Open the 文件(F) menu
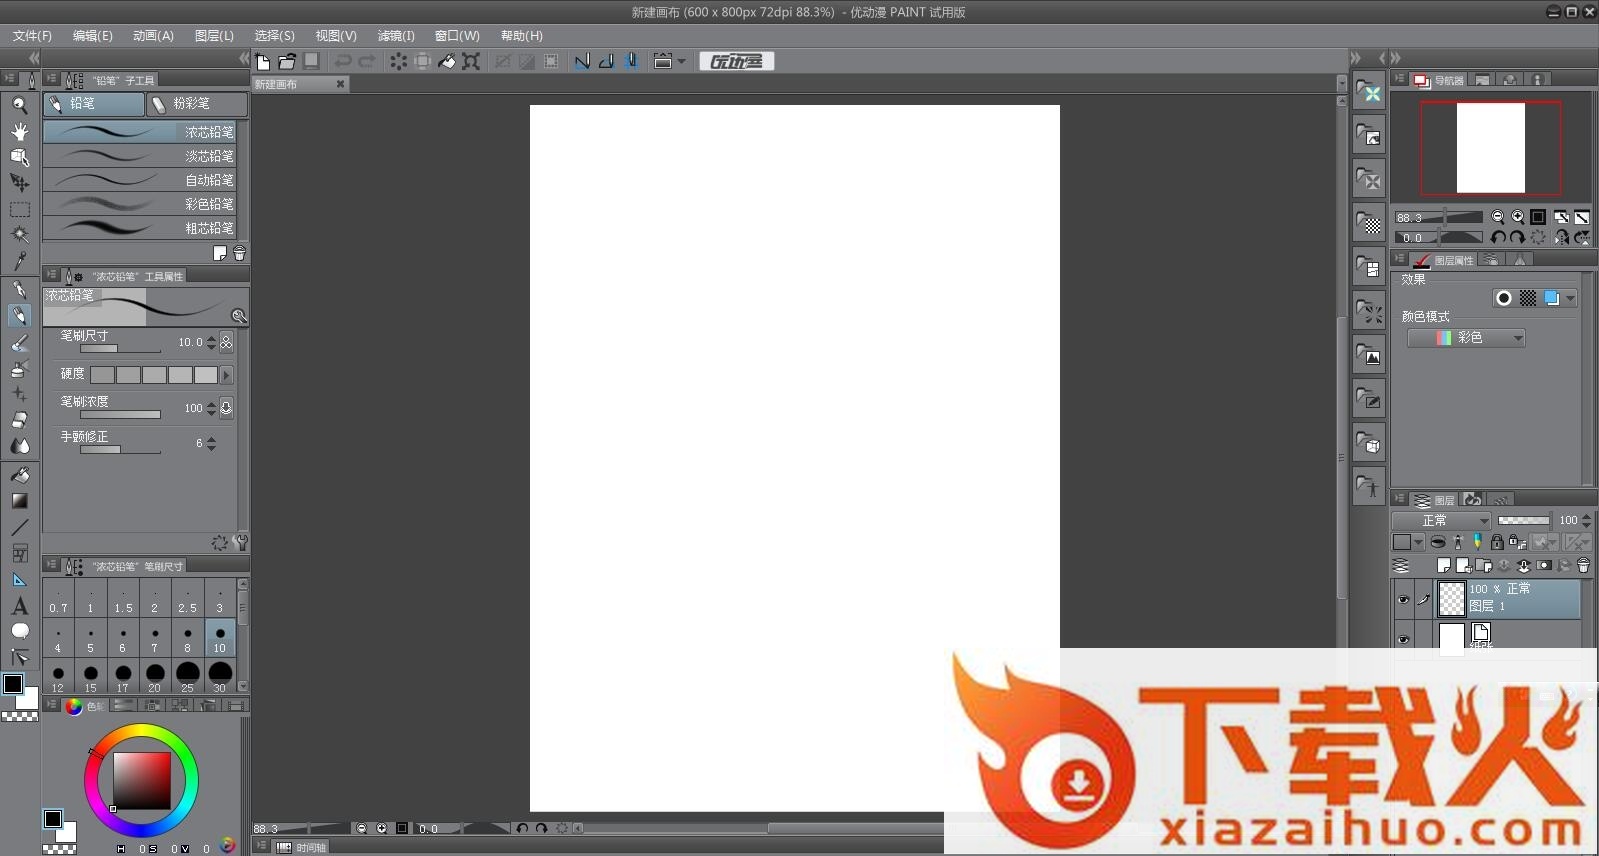The height and width of the screenshot is (856, 1599). point(32,35)
